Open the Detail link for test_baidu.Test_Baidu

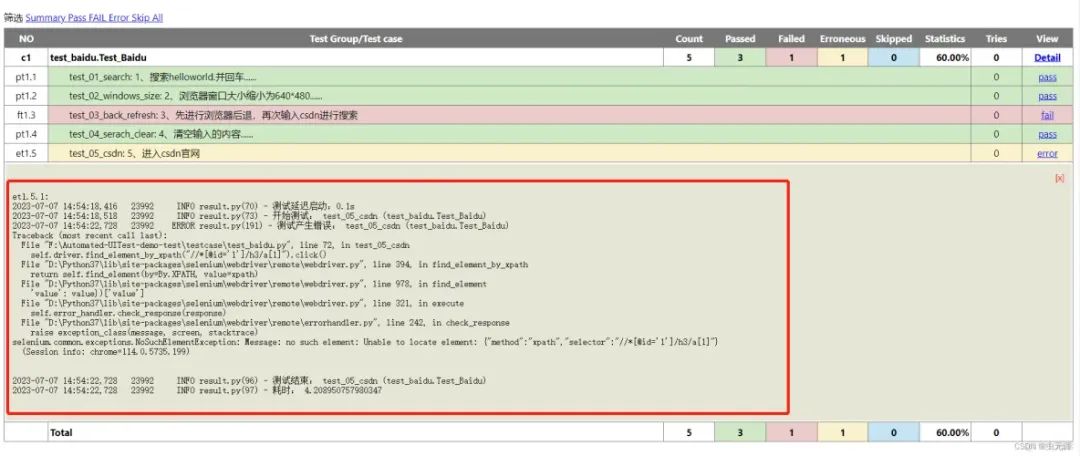click(1047, 58)
